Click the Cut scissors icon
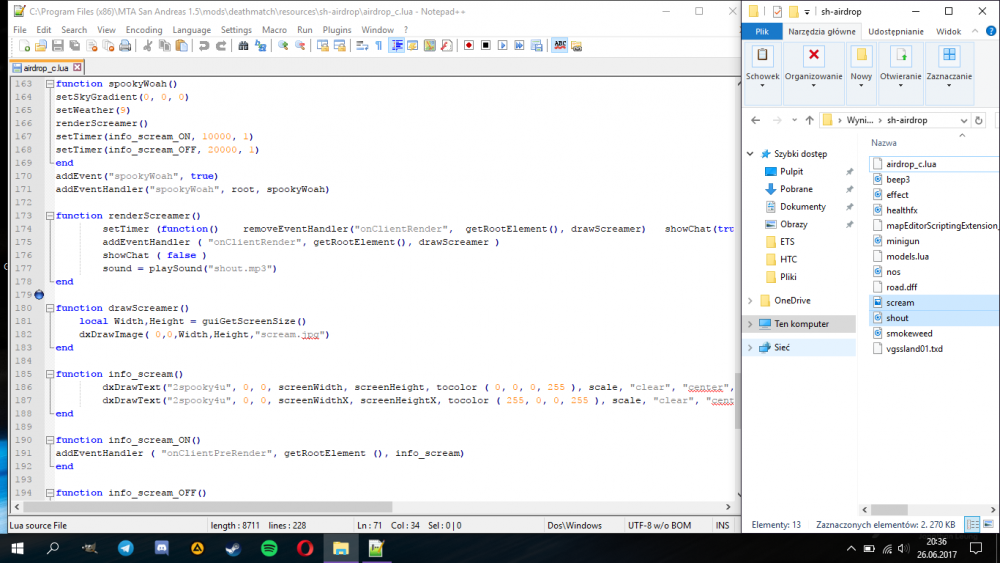The width and height of the screenshot is (1000, 563). click(x=147, y=46)
